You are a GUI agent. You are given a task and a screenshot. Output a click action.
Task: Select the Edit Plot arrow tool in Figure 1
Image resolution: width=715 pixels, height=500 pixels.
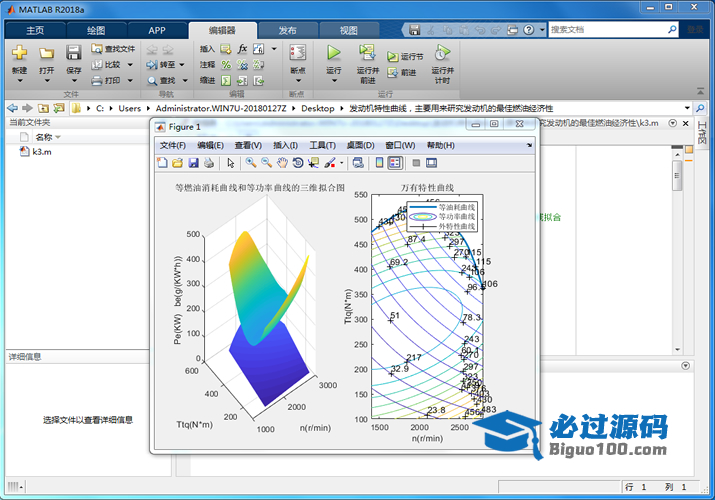click(x=231, y=163)
